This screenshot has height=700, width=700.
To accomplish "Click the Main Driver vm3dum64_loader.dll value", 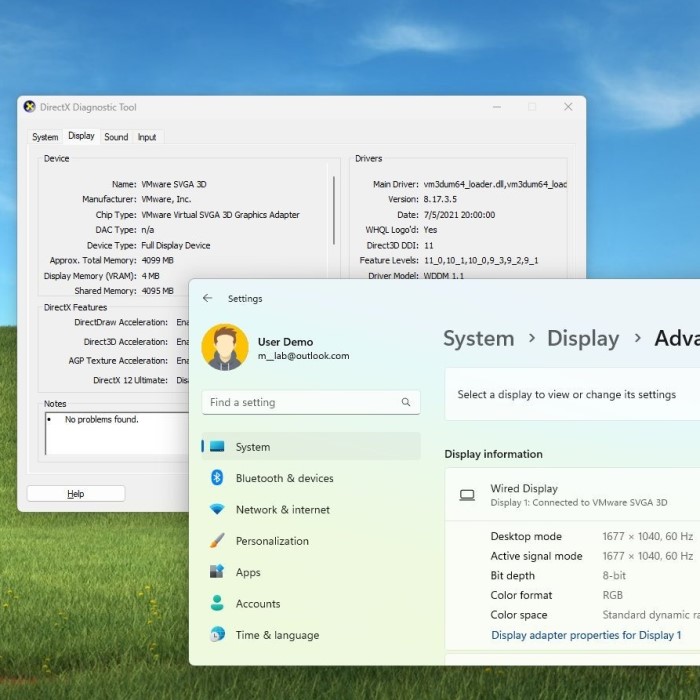I will (495, 184).
